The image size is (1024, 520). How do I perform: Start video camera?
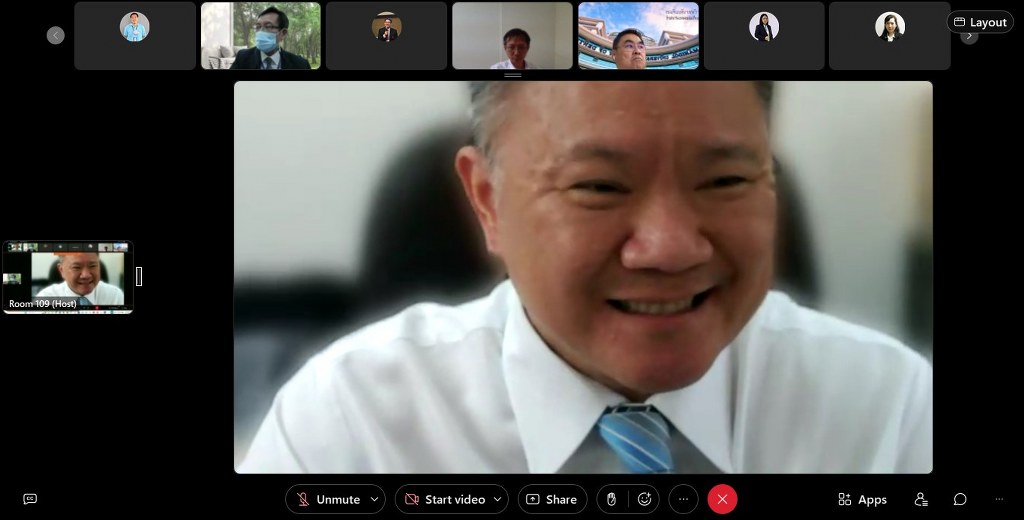tap(444, 499)
